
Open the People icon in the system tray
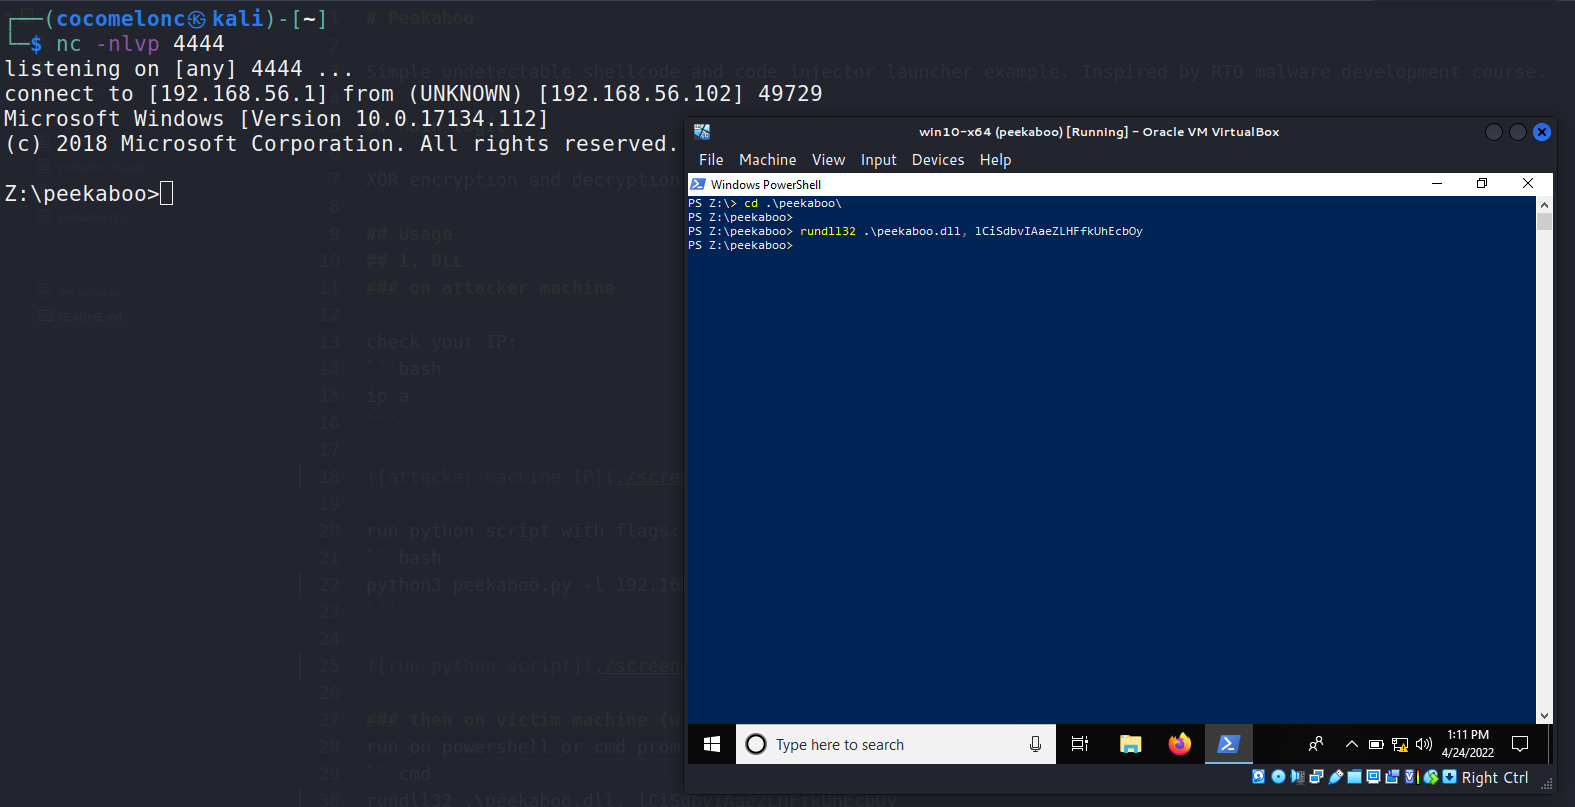click(x=1316, y=744)
